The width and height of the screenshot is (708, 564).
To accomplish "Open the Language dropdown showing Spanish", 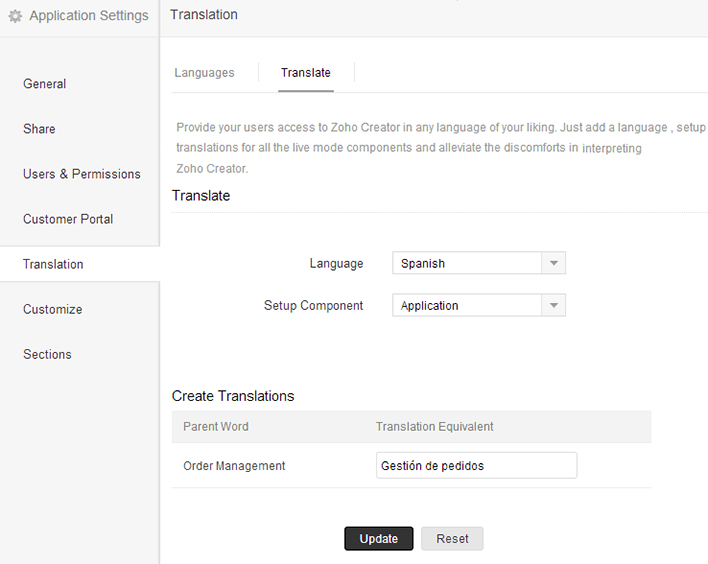I will (478, 264).
